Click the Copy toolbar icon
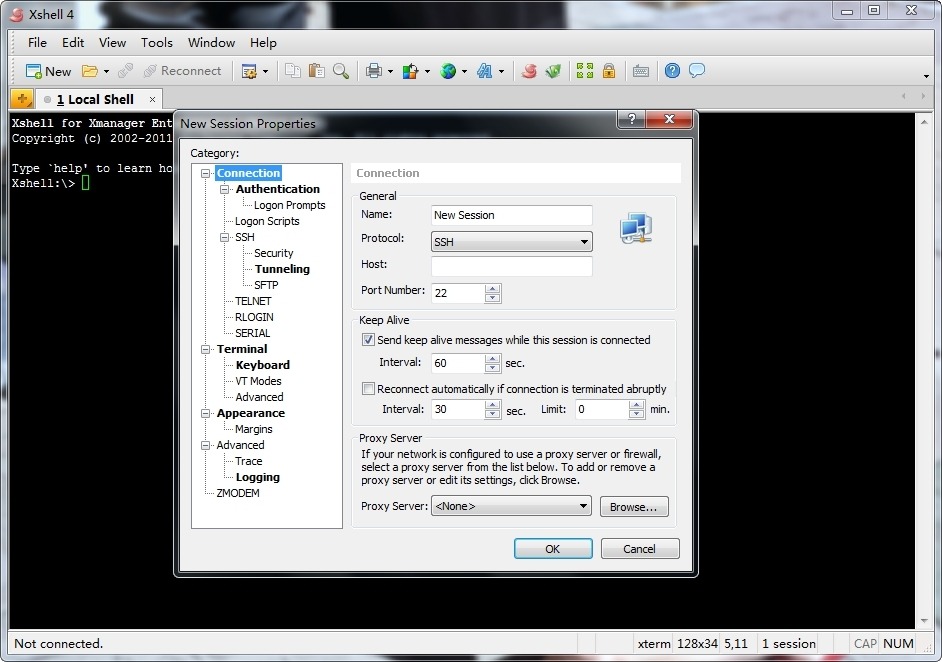The width and height of the screenshot is (942, 662). (x=293, y=71)
